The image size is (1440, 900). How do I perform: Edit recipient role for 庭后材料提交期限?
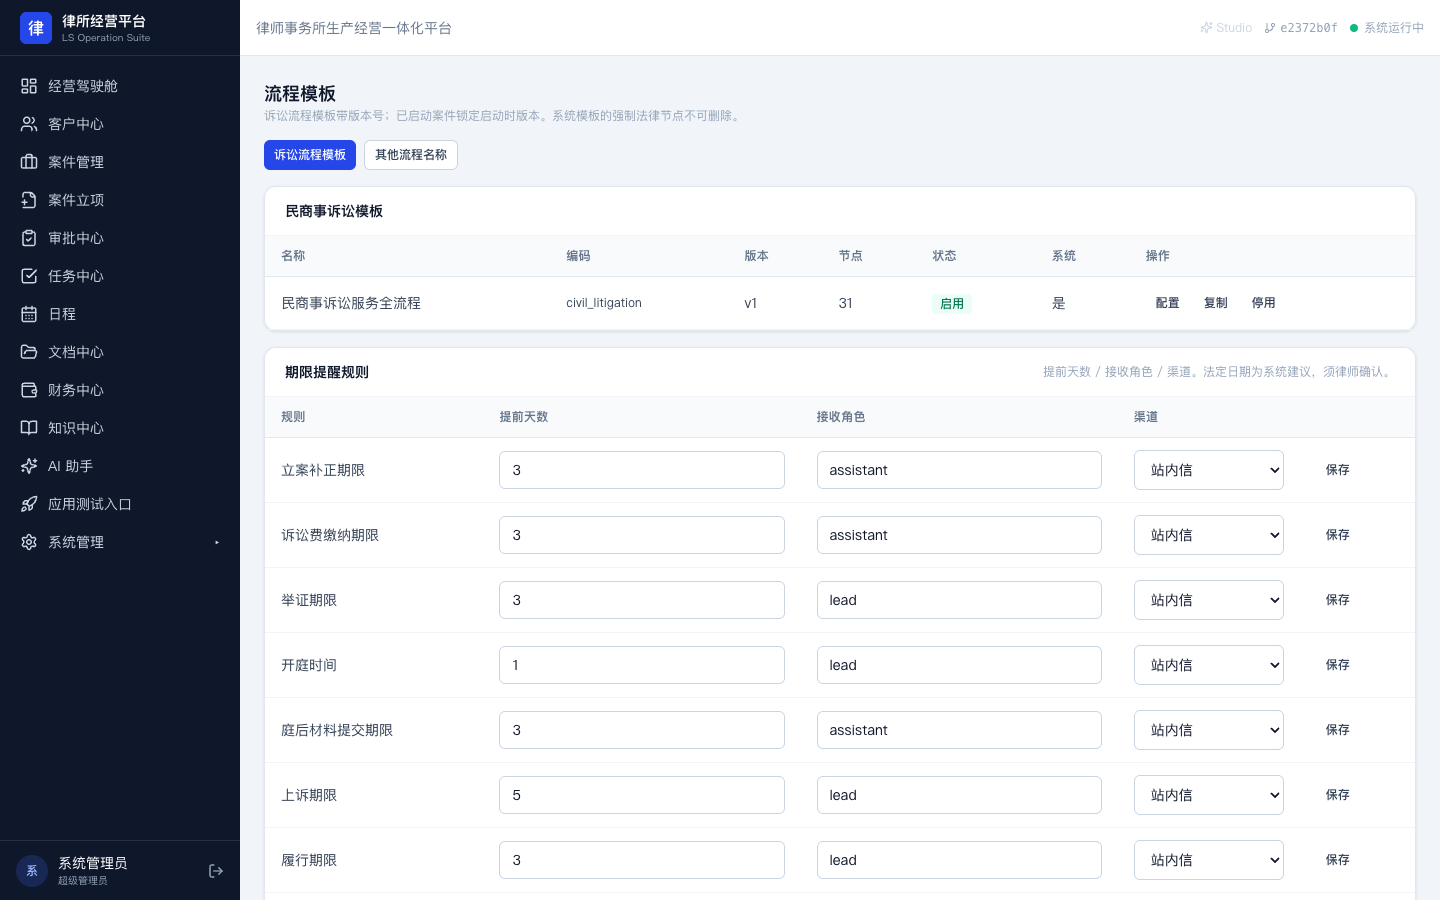coord(959,730)
